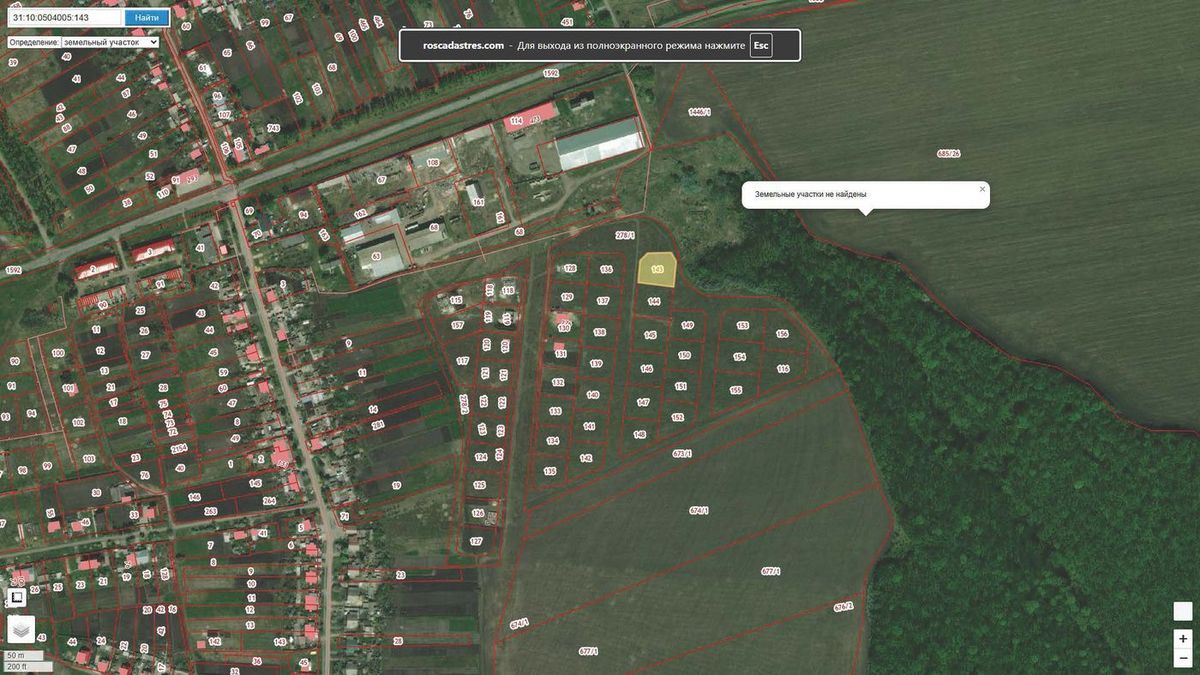
Task: Focus the cadastral number search field
Action: [x=66, y=17]
